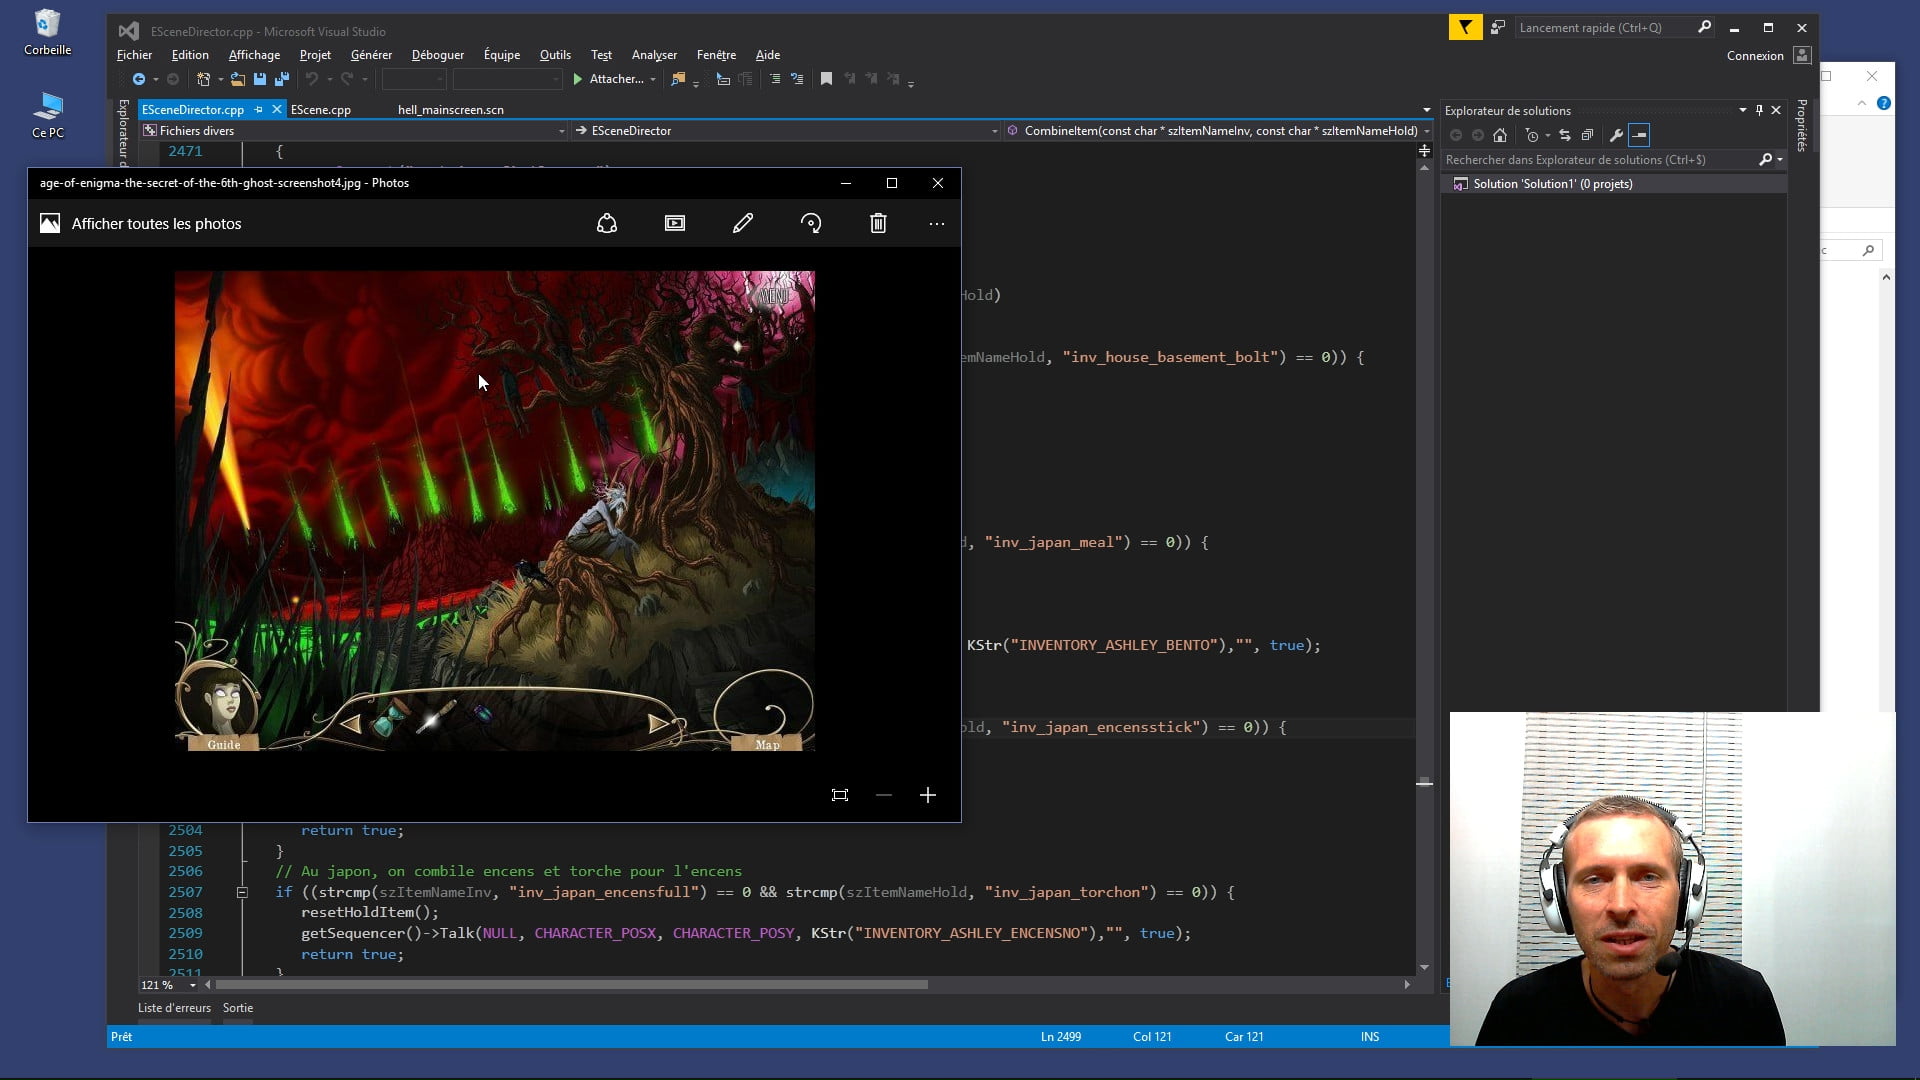Screen dimensions: 1920x1080
Task: Save current file with floppy icon
Action: click(x=260, y=79)
